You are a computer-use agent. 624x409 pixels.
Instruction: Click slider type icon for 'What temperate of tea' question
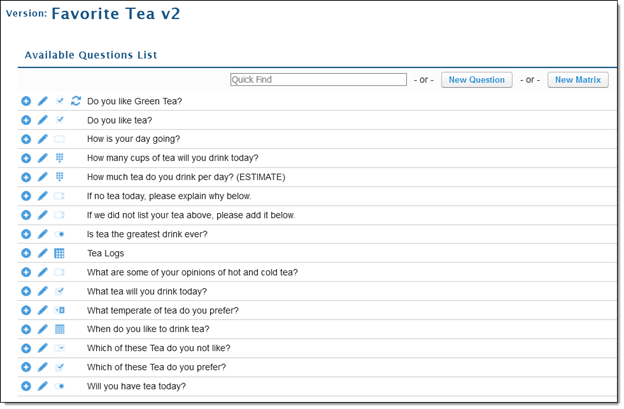point(59,310)
